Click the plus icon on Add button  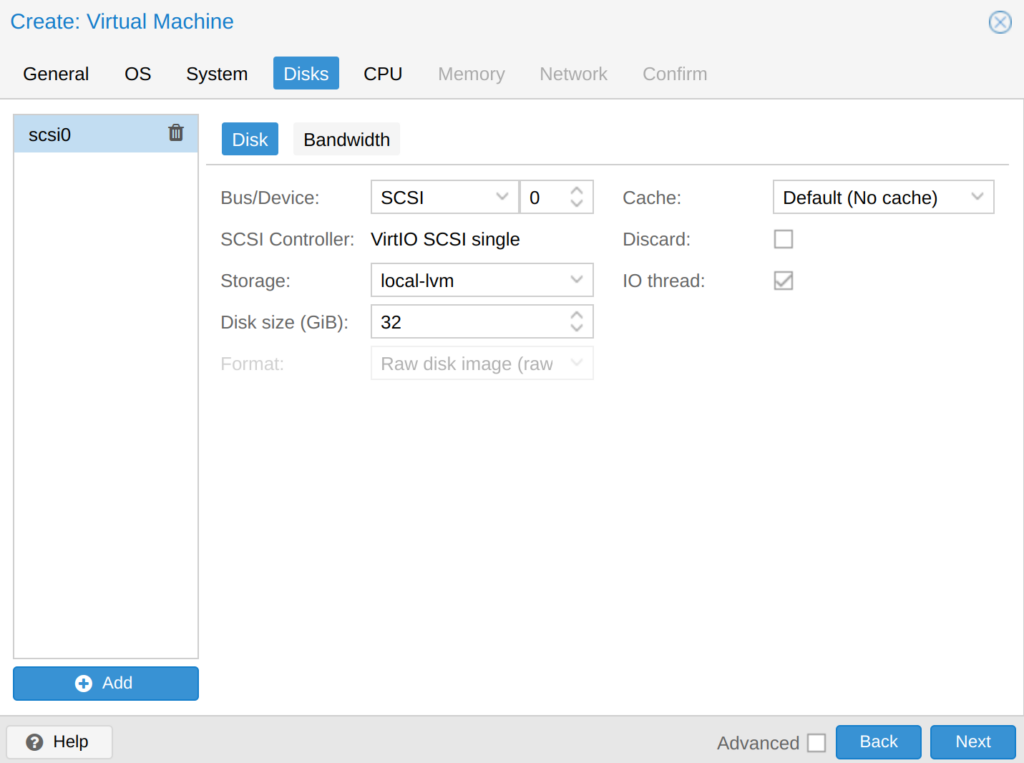tap(83, 683)
